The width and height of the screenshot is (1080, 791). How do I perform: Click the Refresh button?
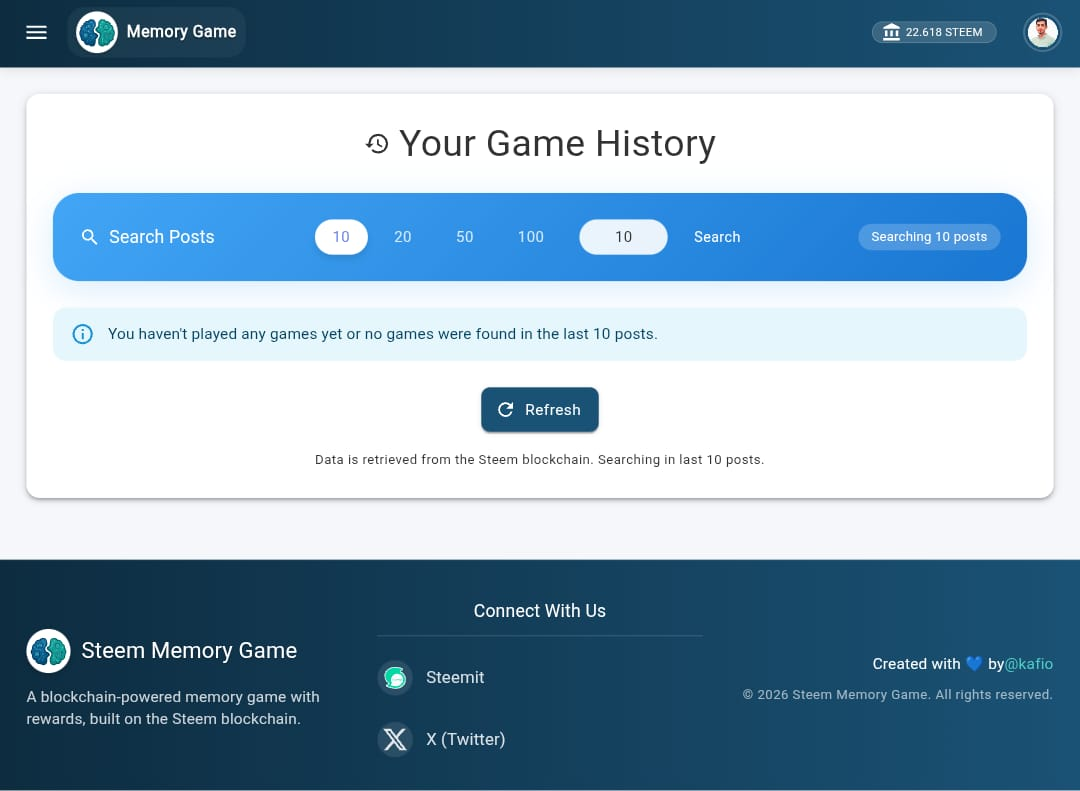[x=540, y=410]
